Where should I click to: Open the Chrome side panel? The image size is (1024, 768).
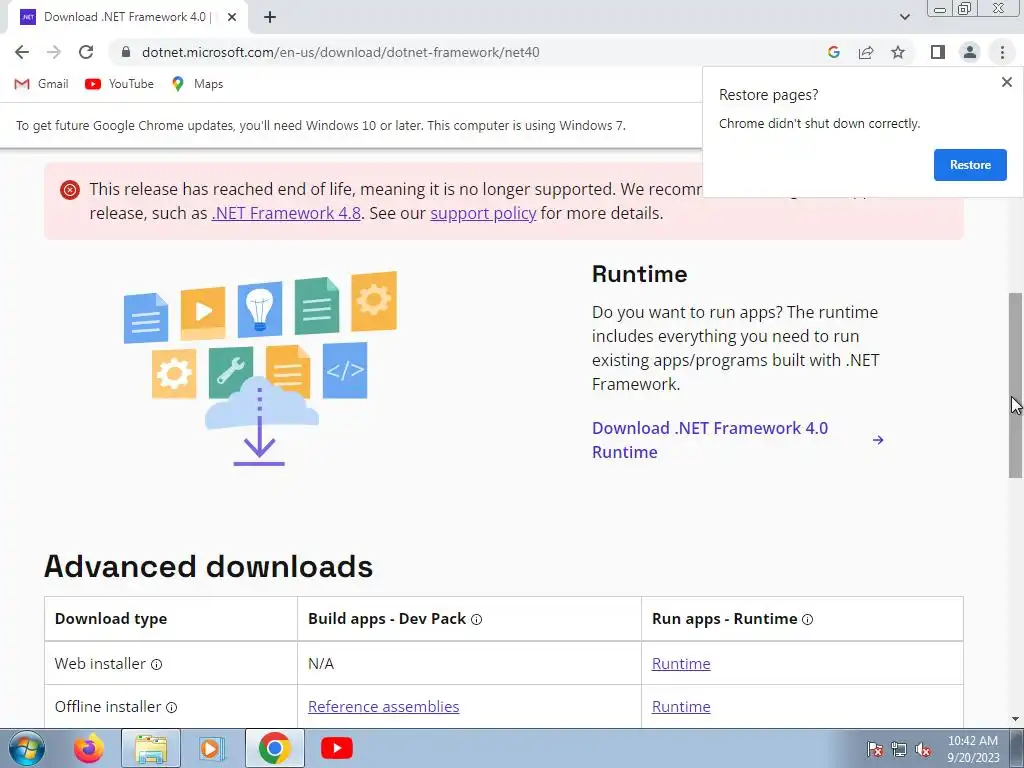click(x=938, y=52)
